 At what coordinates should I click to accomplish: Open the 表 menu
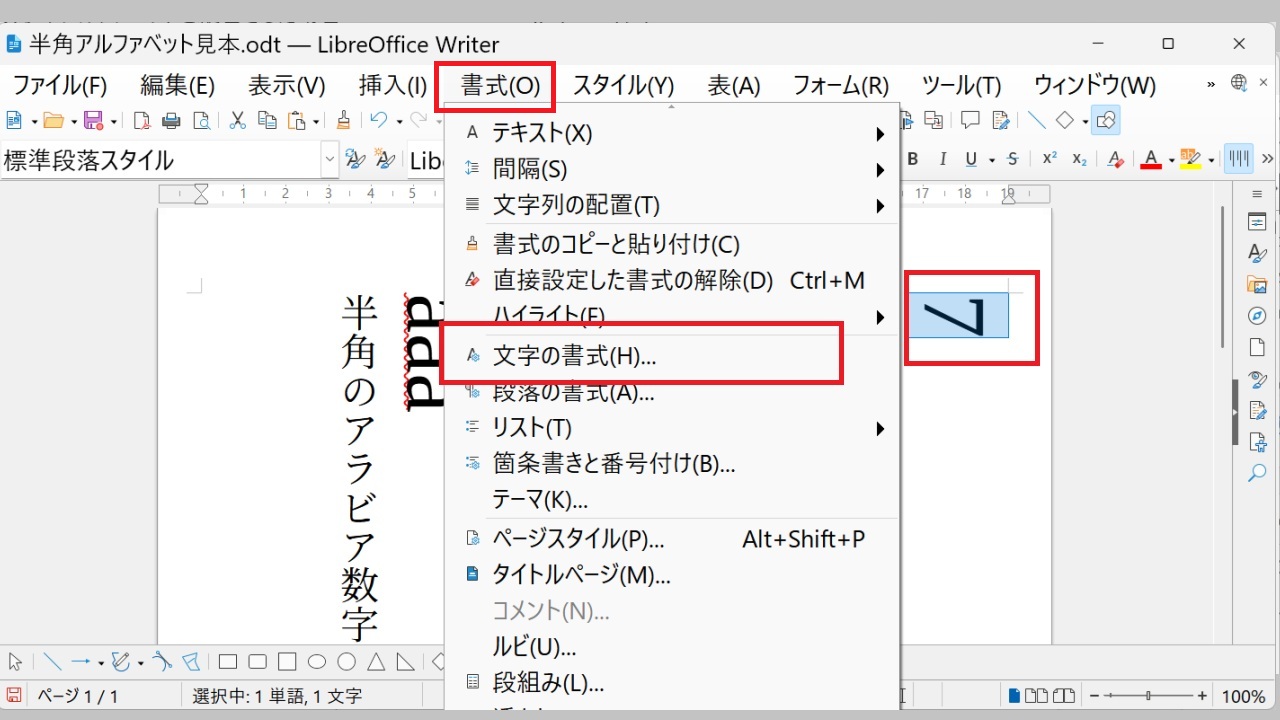pyautogui.click(x=733, y=85)
